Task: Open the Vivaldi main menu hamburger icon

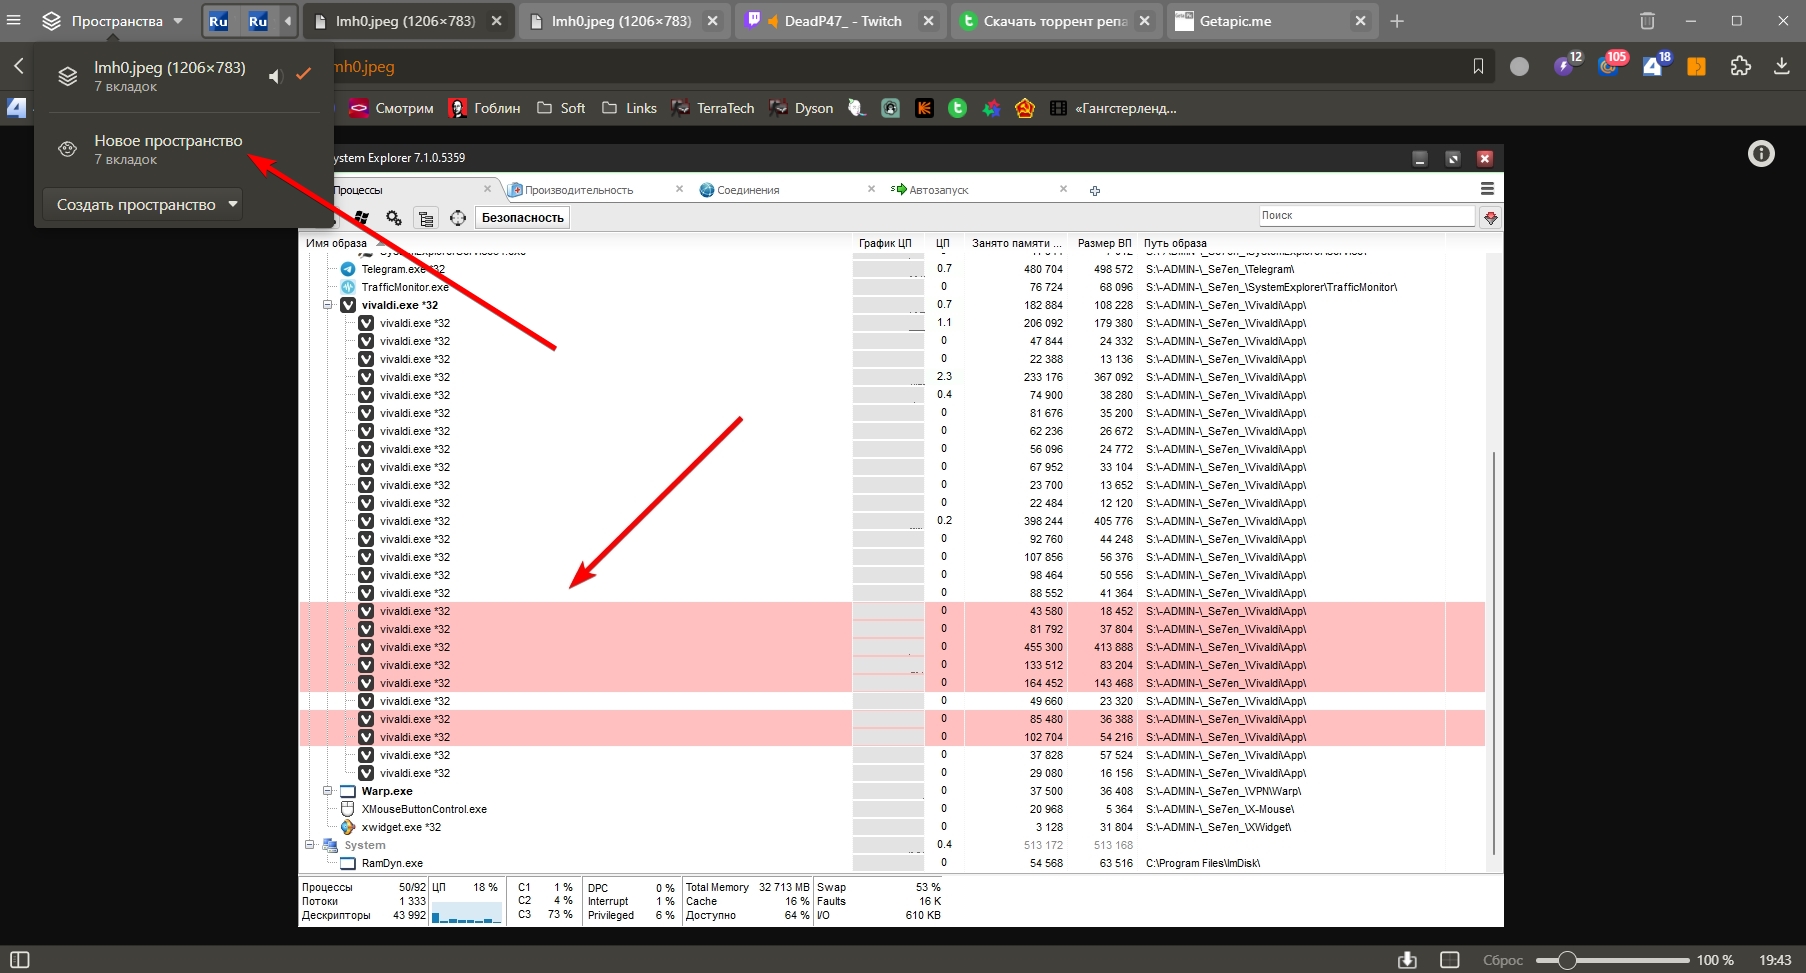Action: (13, 20)
